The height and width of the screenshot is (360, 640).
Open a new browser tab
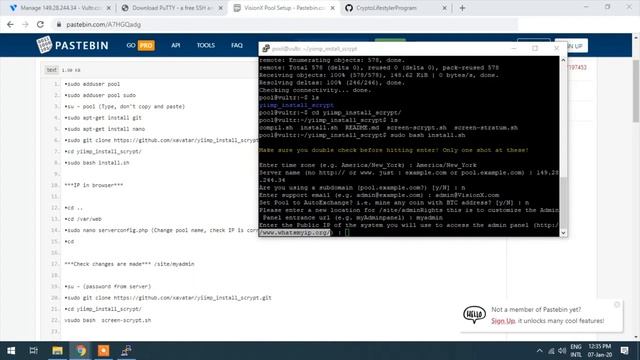(462, 8)
